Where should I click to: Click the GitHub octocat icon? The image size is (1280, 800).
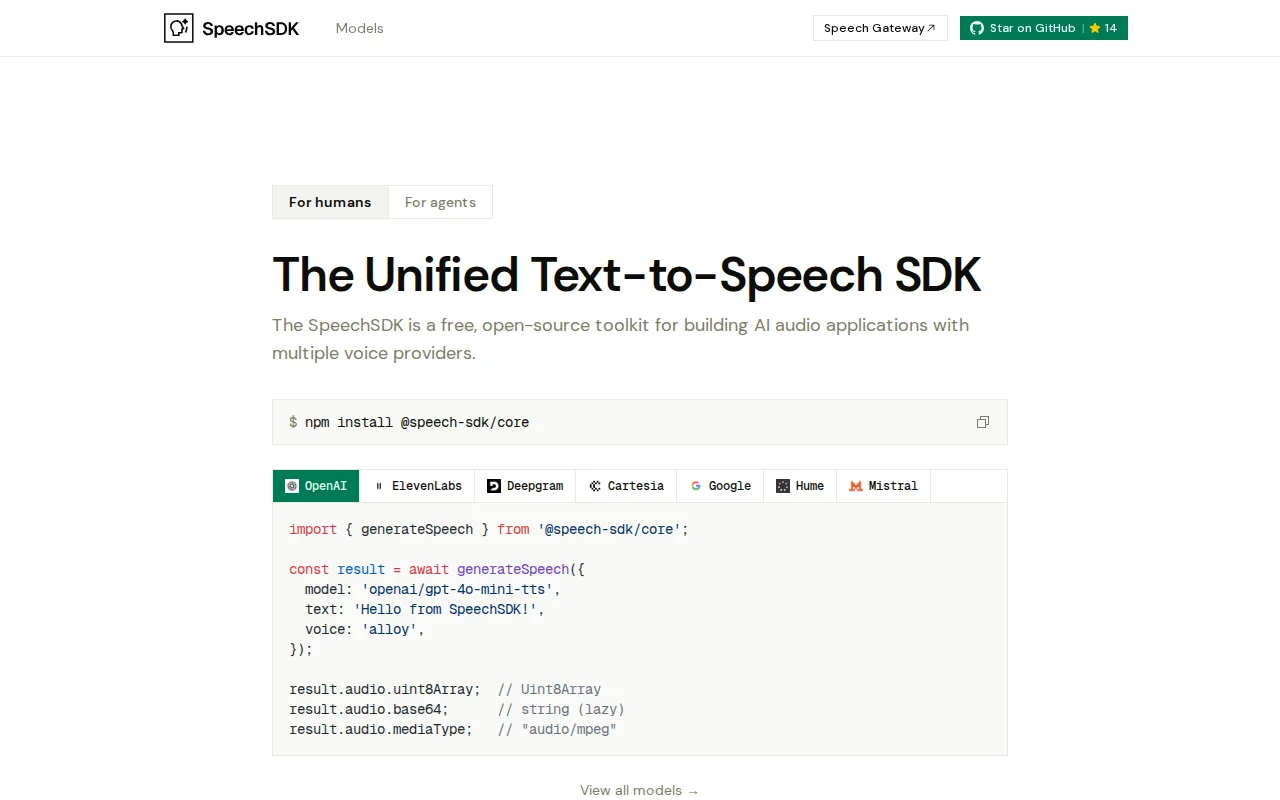coord(977,28)
